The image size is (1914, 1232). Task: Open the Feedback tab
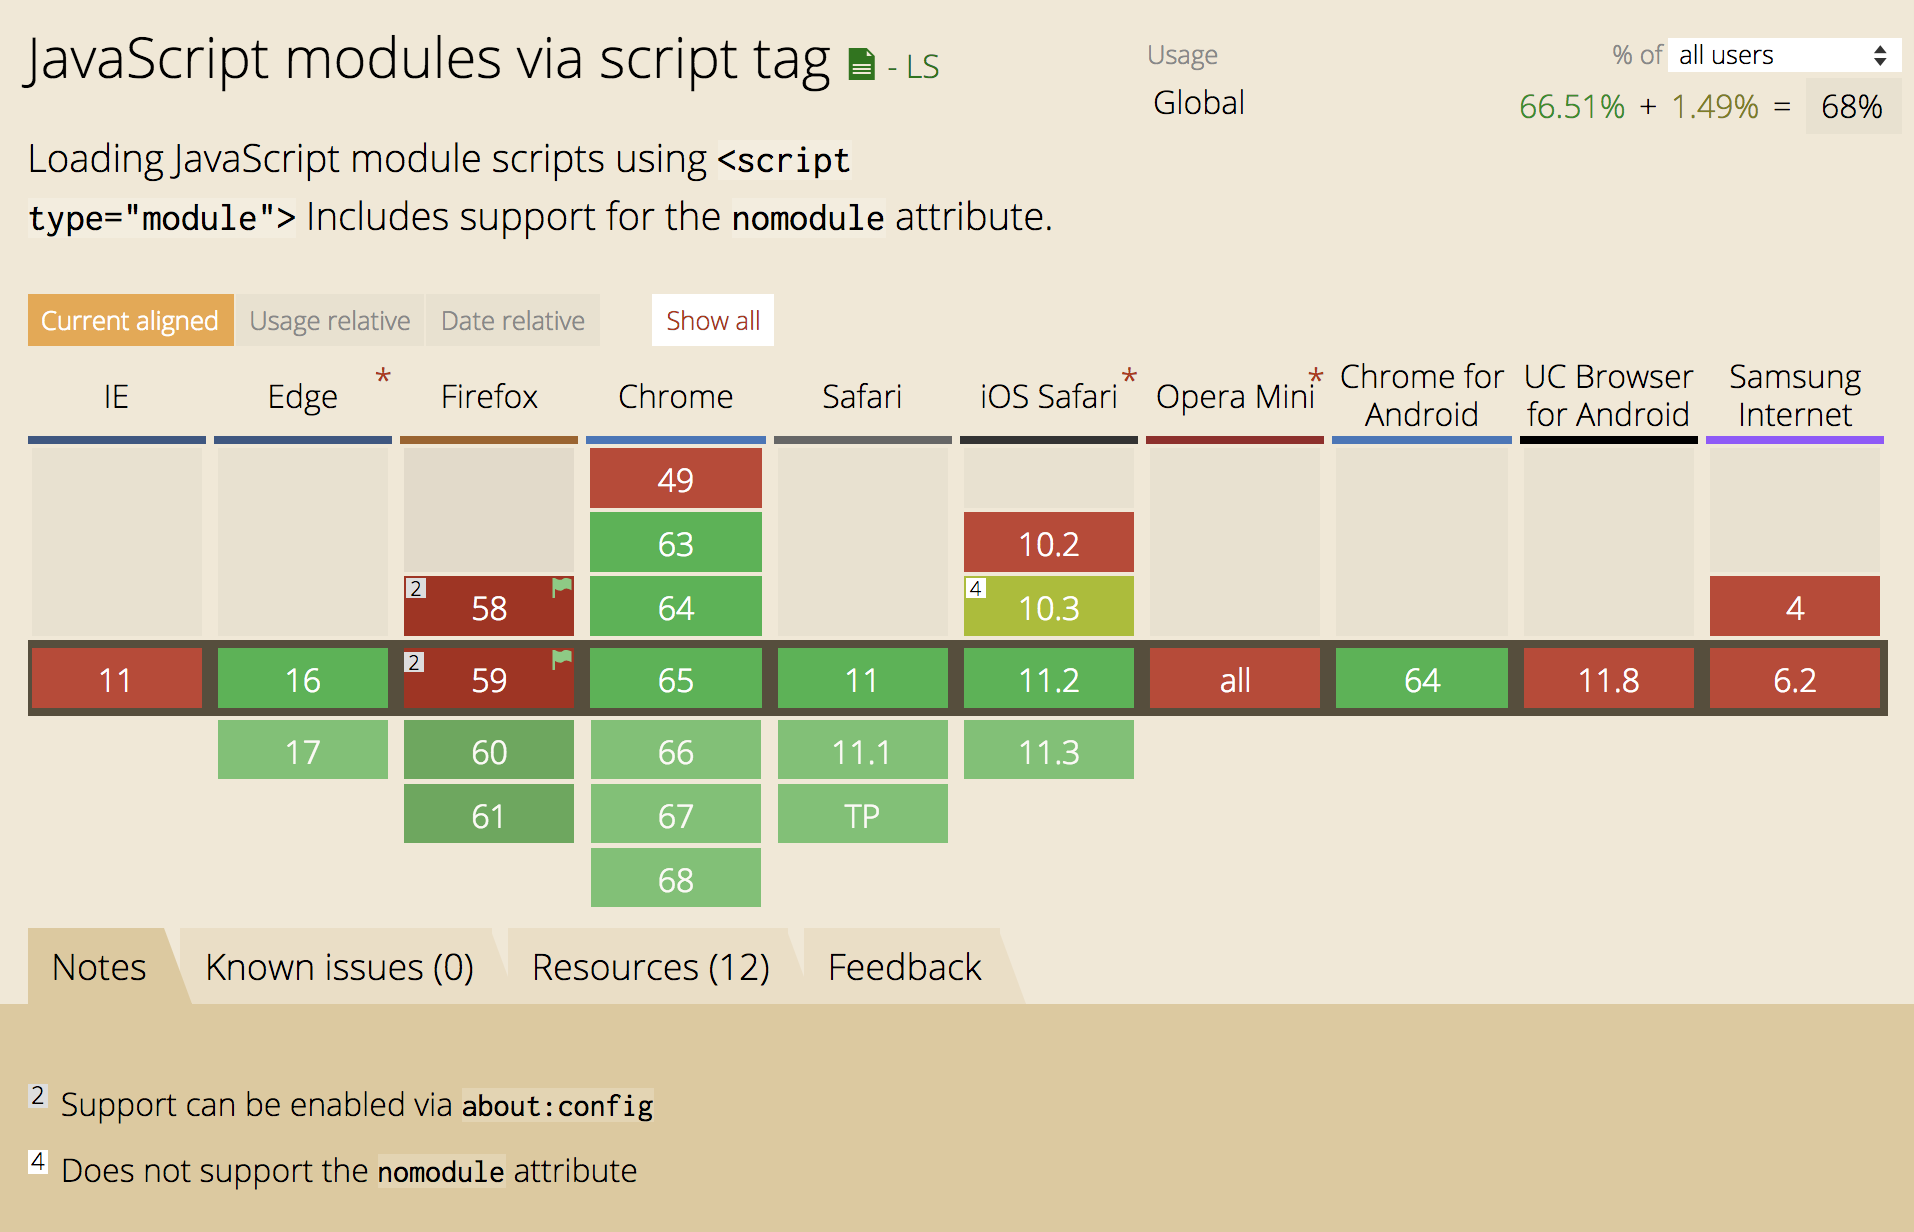point(905,967)
